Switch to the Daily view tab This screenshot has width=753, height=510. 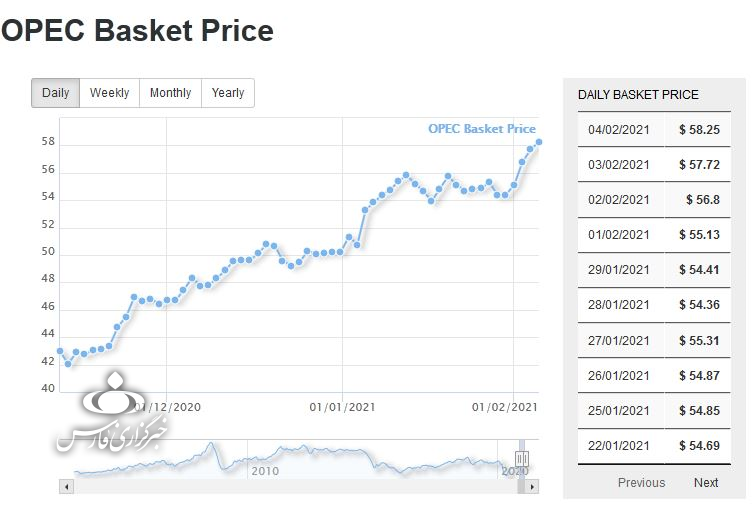click(x=56, y=93)
